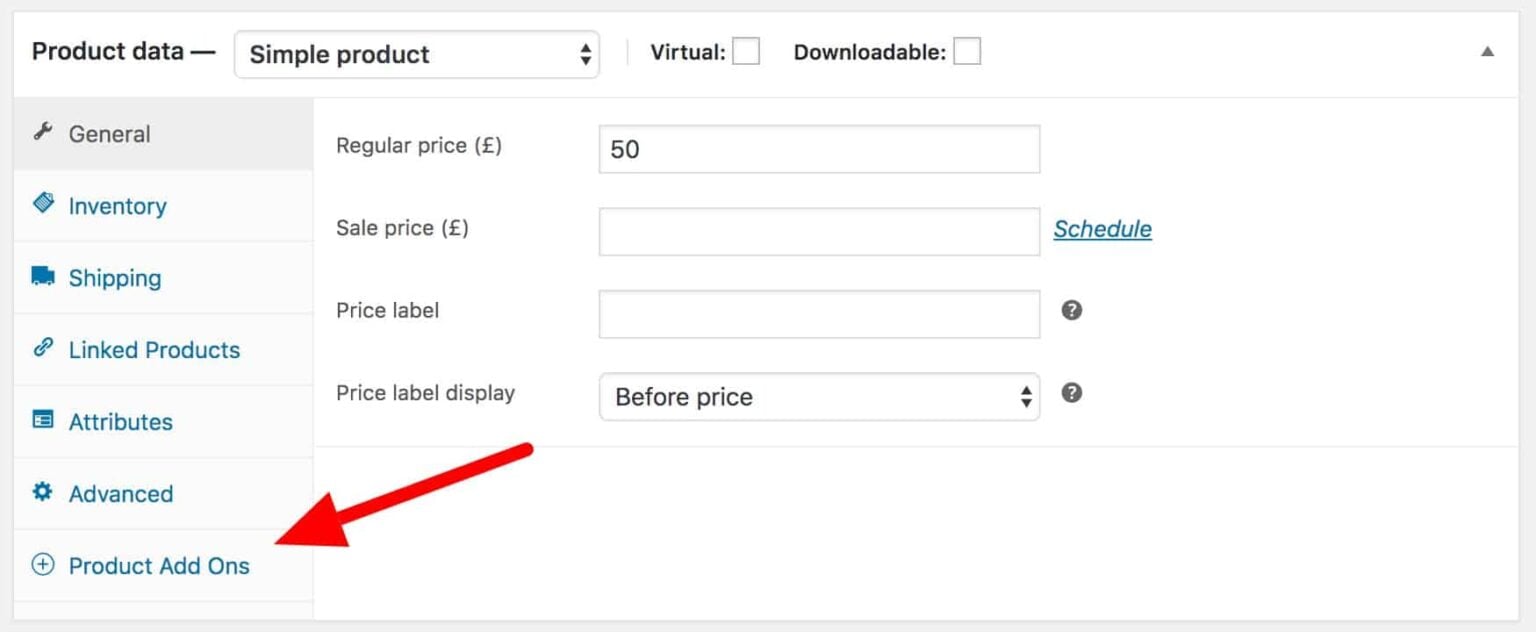Select the empty Sale price field
This screenshot has height=632, width=1536.
pyautogui.click(x=819, y=231)
